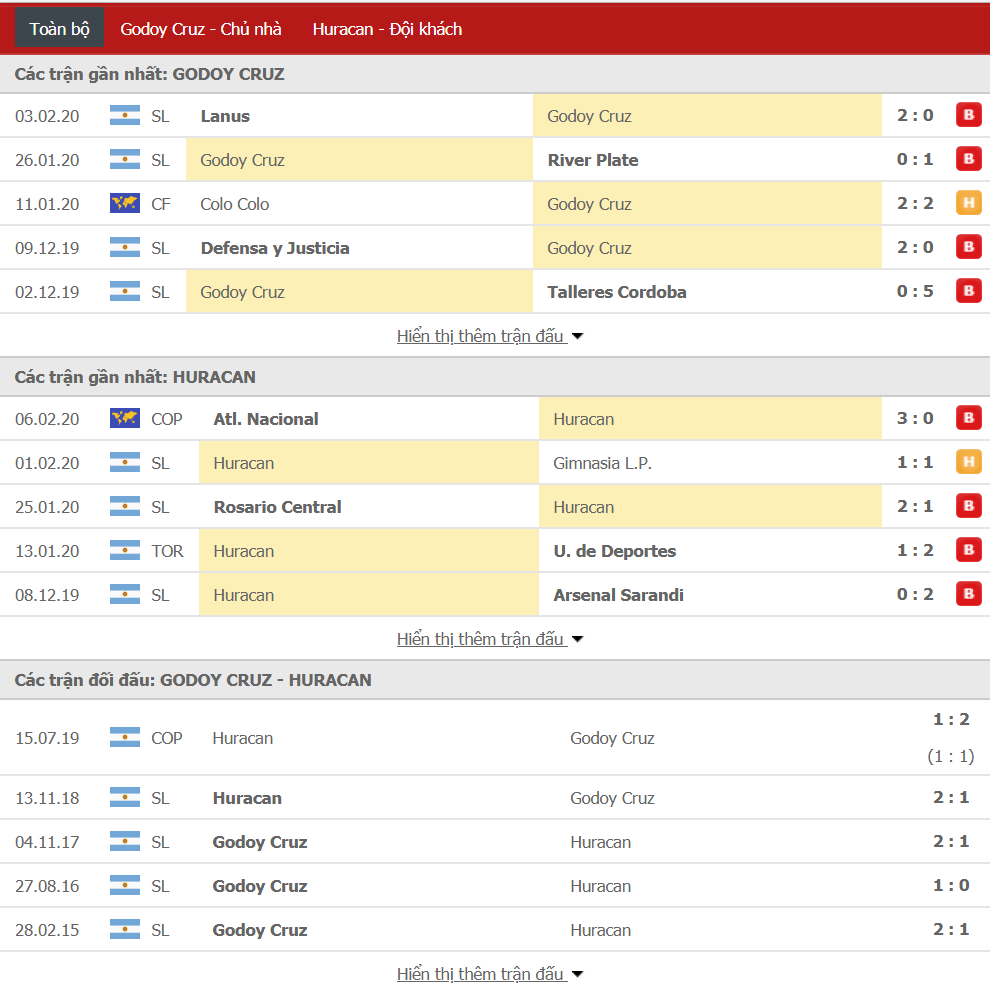
Task: Click the 2 : 1 score for 25.01.20
Action: pos(915,506)
